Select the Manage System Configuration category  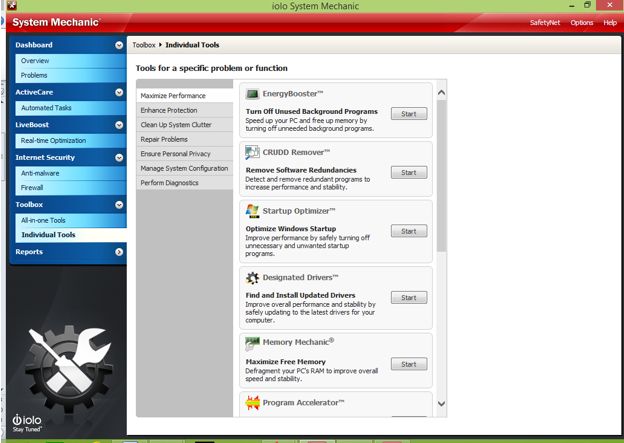(x=185, y=168)
